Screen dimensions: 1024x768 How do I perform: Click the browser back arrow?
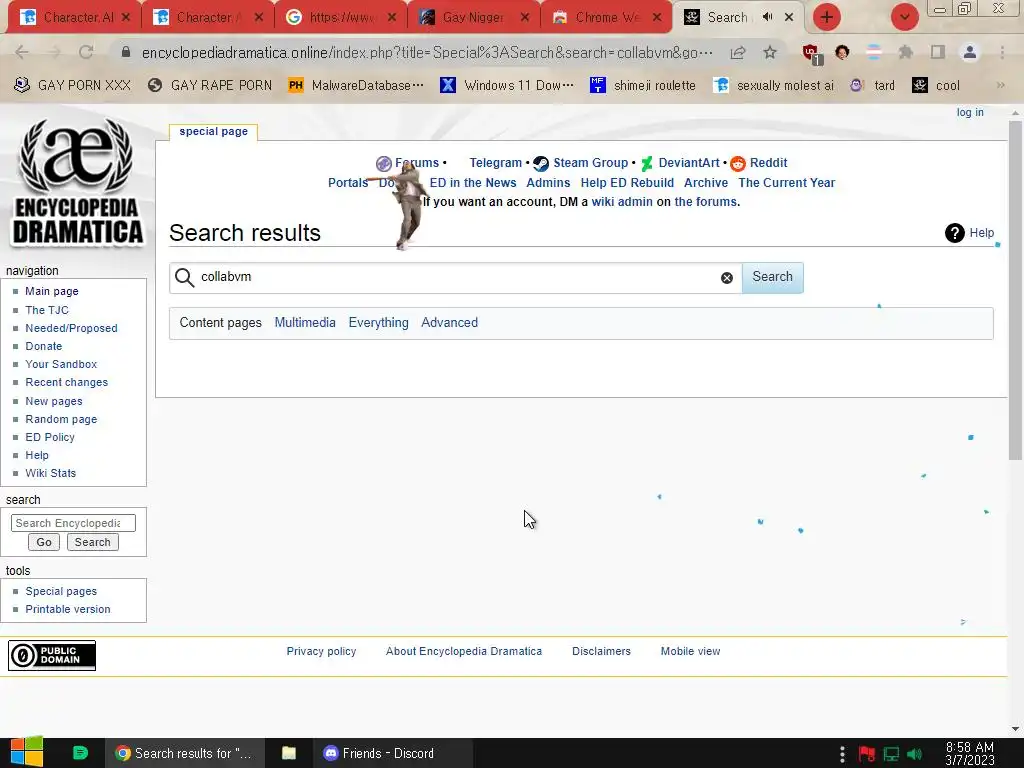coord(22,52)
